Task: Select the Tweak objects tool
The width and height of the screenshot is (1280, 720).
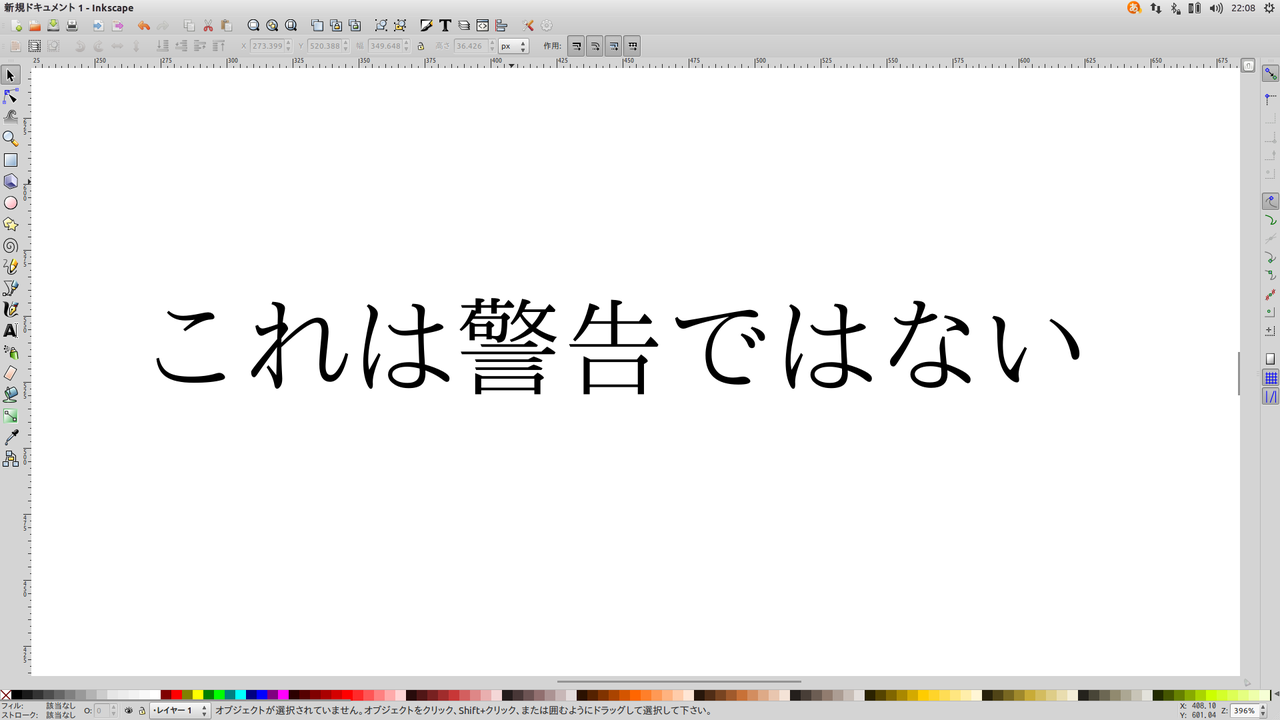Action: click(10, 117)
